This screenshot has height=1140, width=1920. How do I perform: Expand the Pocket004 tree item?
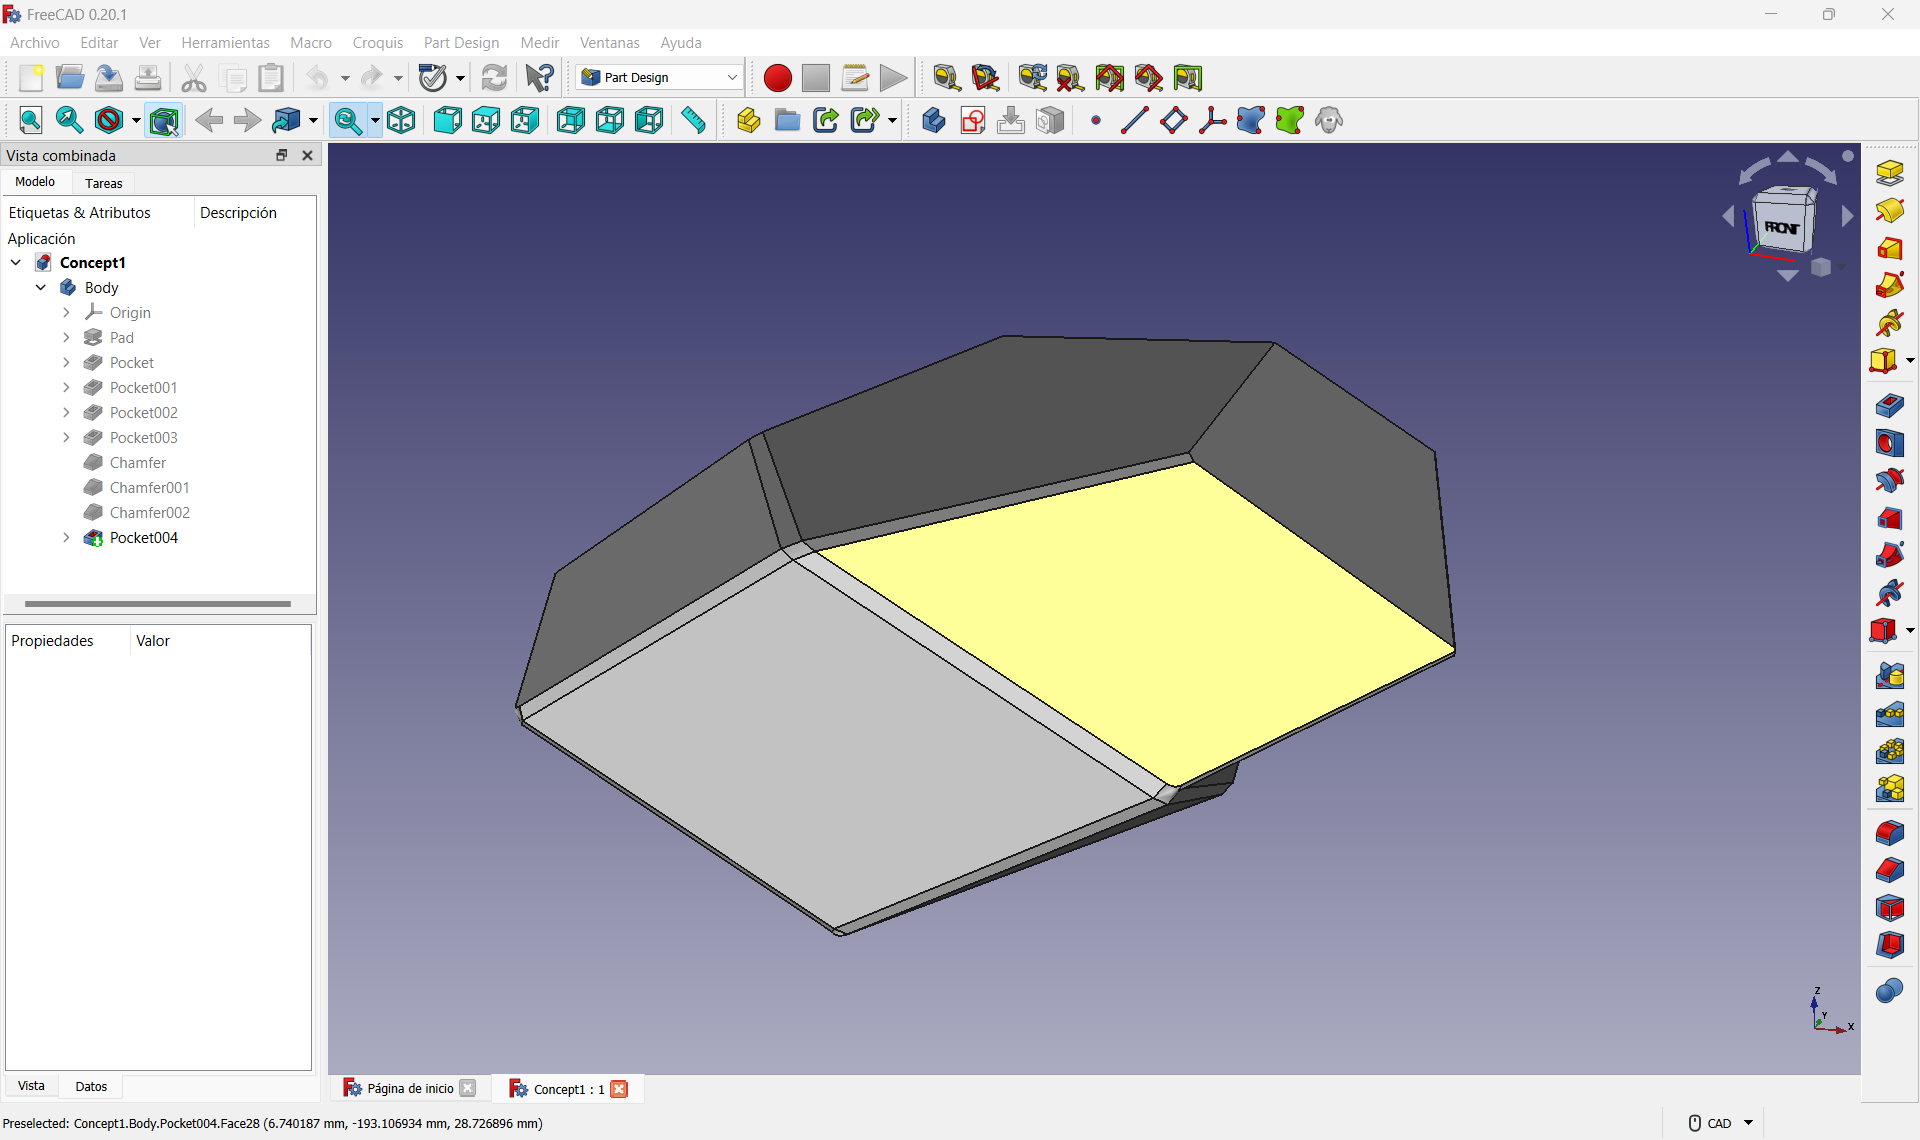point(66,537)
